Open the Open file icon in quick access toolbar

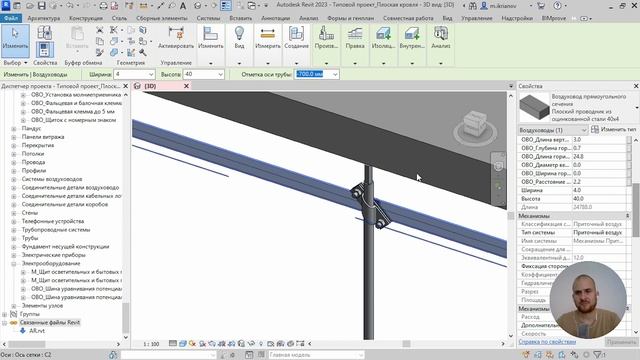point(30,6)
